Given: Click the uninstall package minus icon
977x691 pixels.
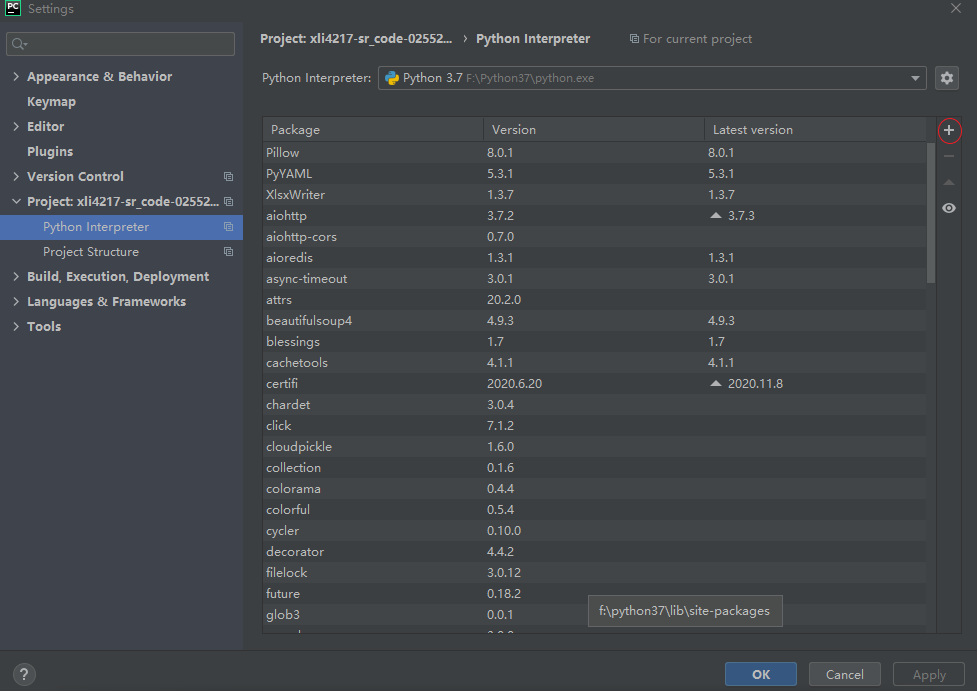Looking at the screenshot, I should [x=947, y=155].
